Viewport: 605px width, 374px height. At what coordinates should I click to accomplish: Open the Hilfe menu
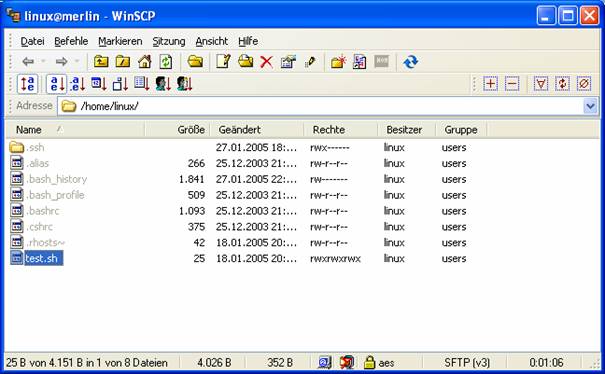point(248,41)
